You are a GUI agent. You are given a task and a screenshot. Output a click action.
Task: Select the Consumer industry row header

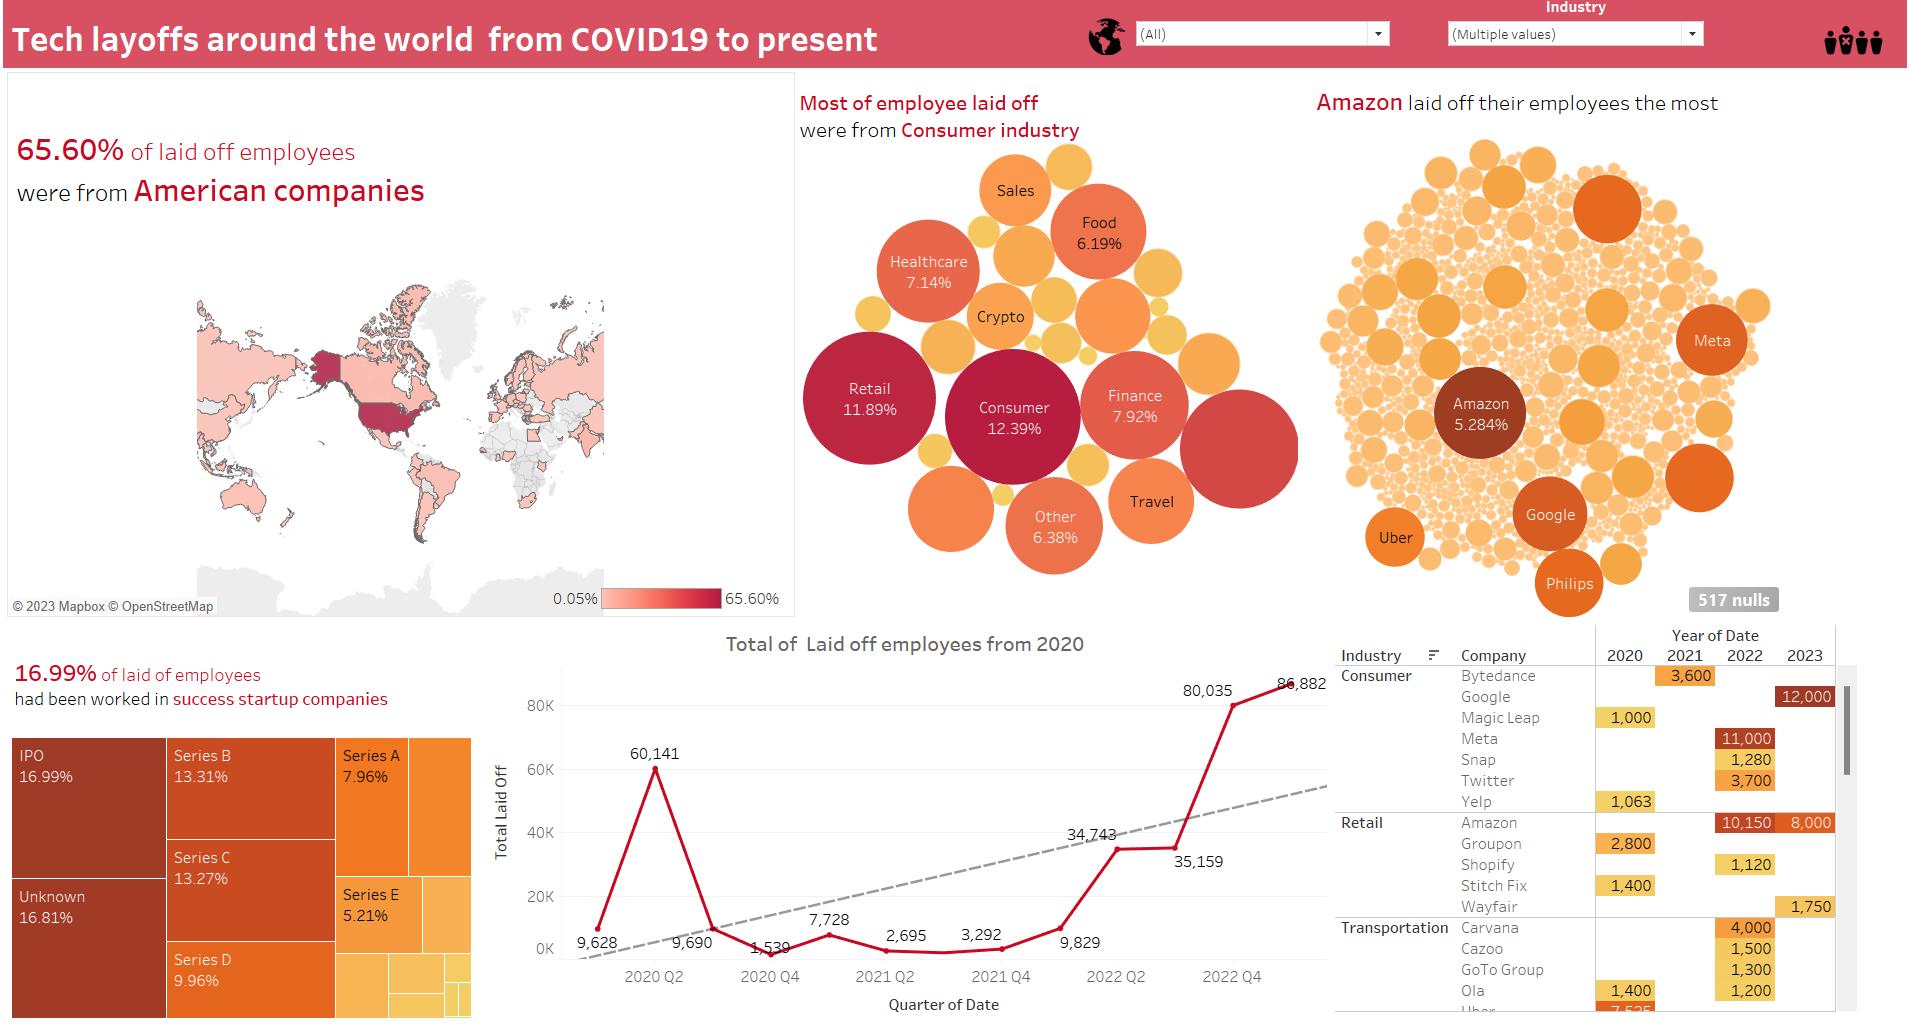tap(1376, 675)
